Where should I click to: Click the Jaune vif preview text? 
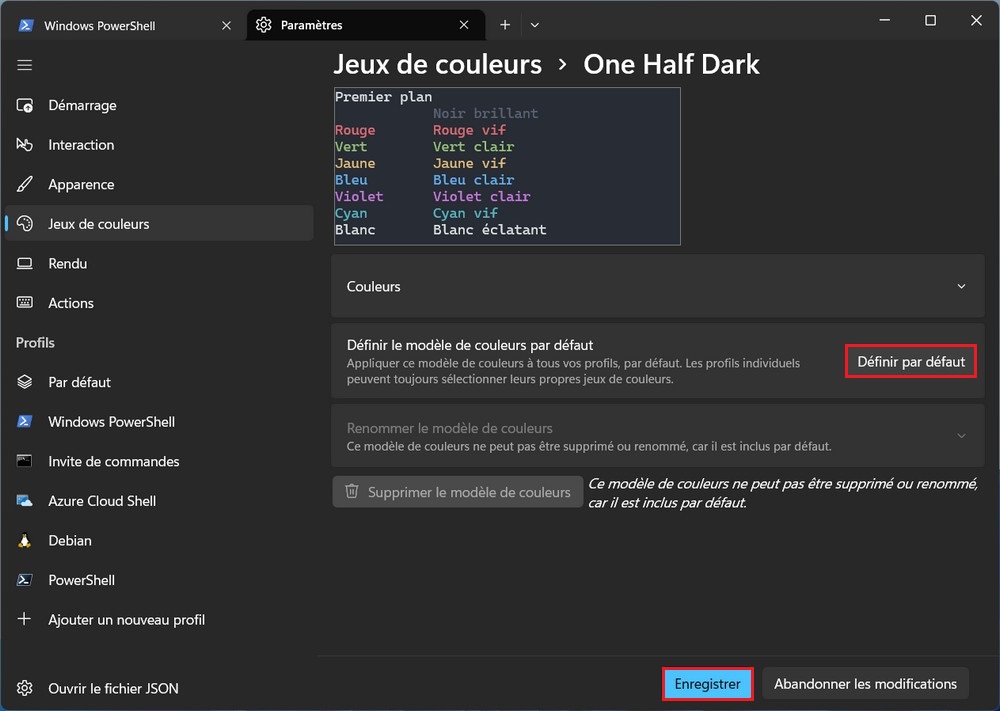coord(469,163)
